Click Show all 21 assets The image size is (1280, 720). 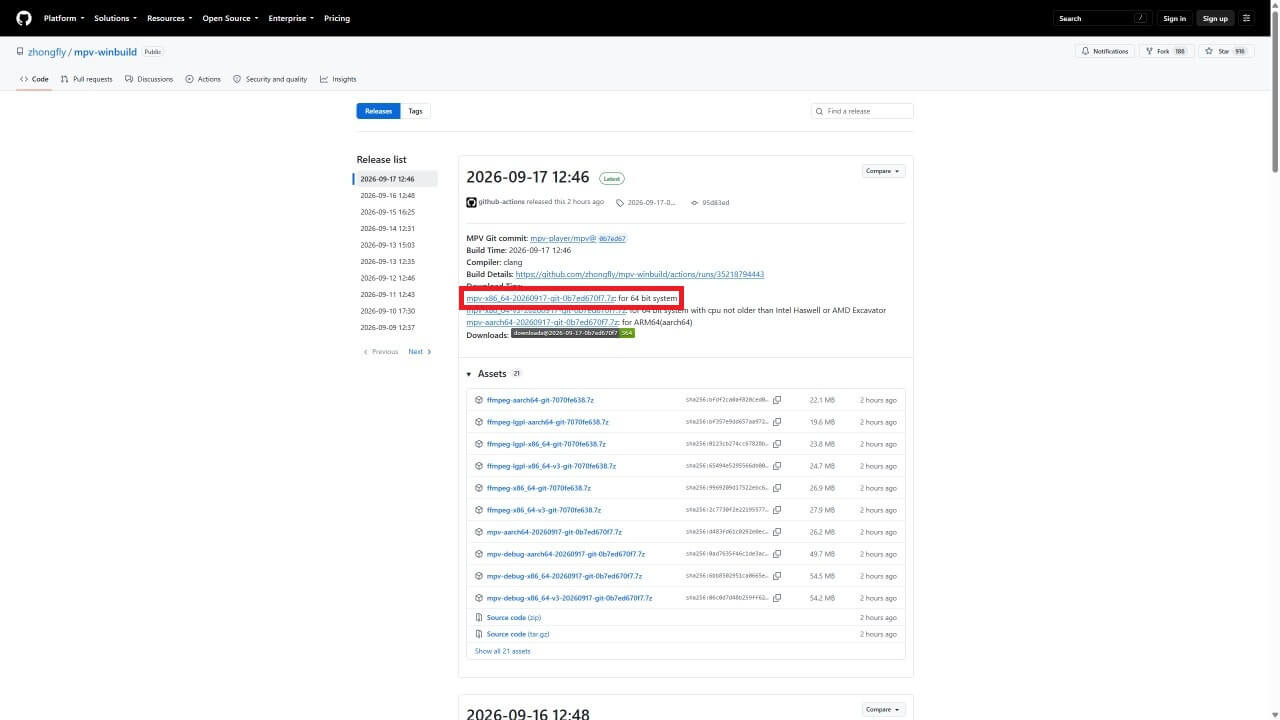[x=503, y=651]
